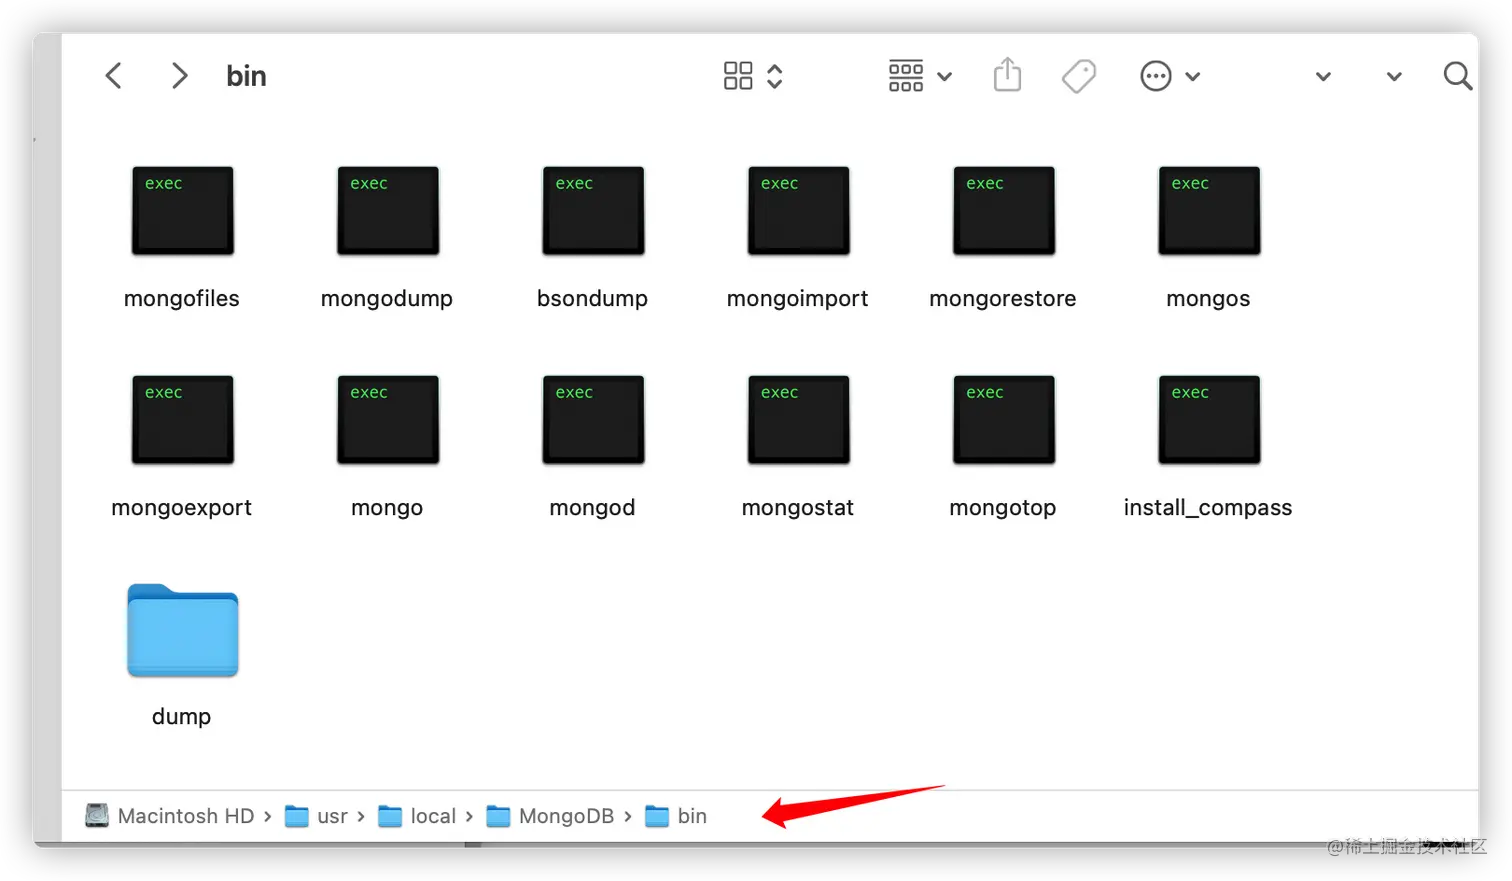Screen dimensions: 1512x881
Task: Click the usr folder in path bar
Action: coord(316,816)
